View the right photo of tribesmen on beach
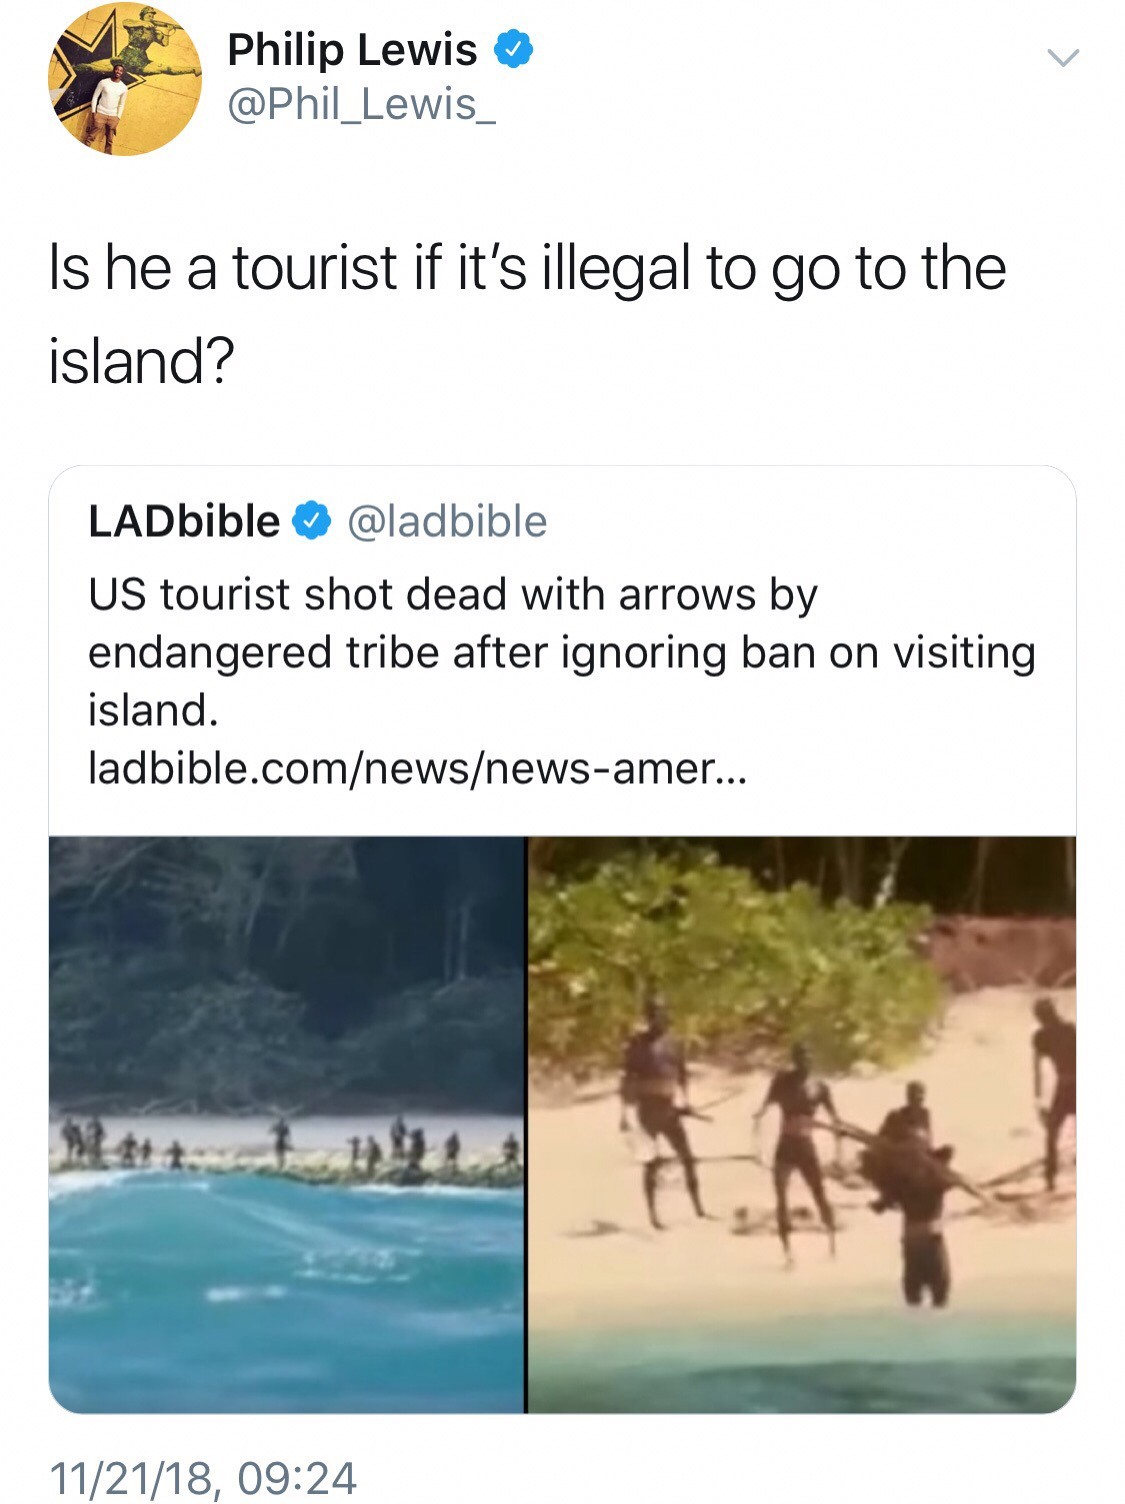The height and width of the screenshot is (1504, 1125). coord(802,1124)
